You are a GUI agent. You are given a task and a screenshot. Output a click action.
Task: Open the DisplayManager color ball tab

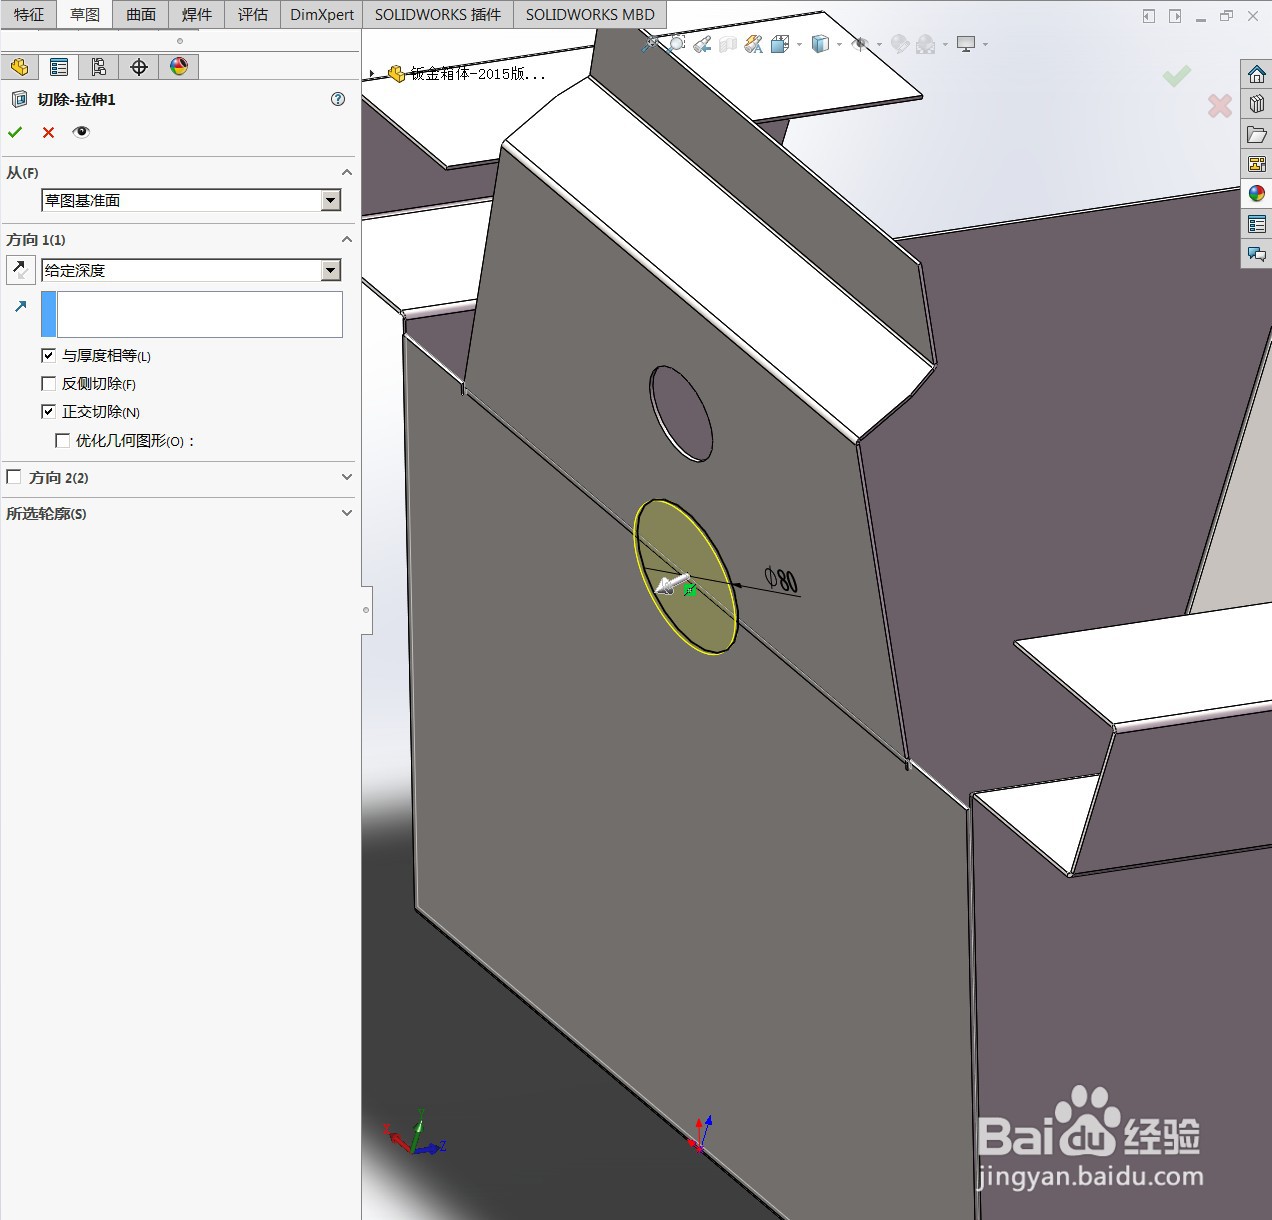(x=179, y=67)
